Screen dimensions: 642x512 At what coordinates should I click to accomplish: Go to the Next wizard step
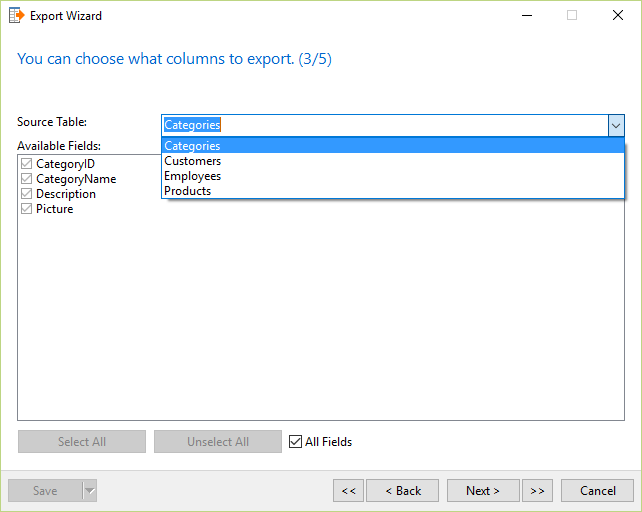pos(483,490)
